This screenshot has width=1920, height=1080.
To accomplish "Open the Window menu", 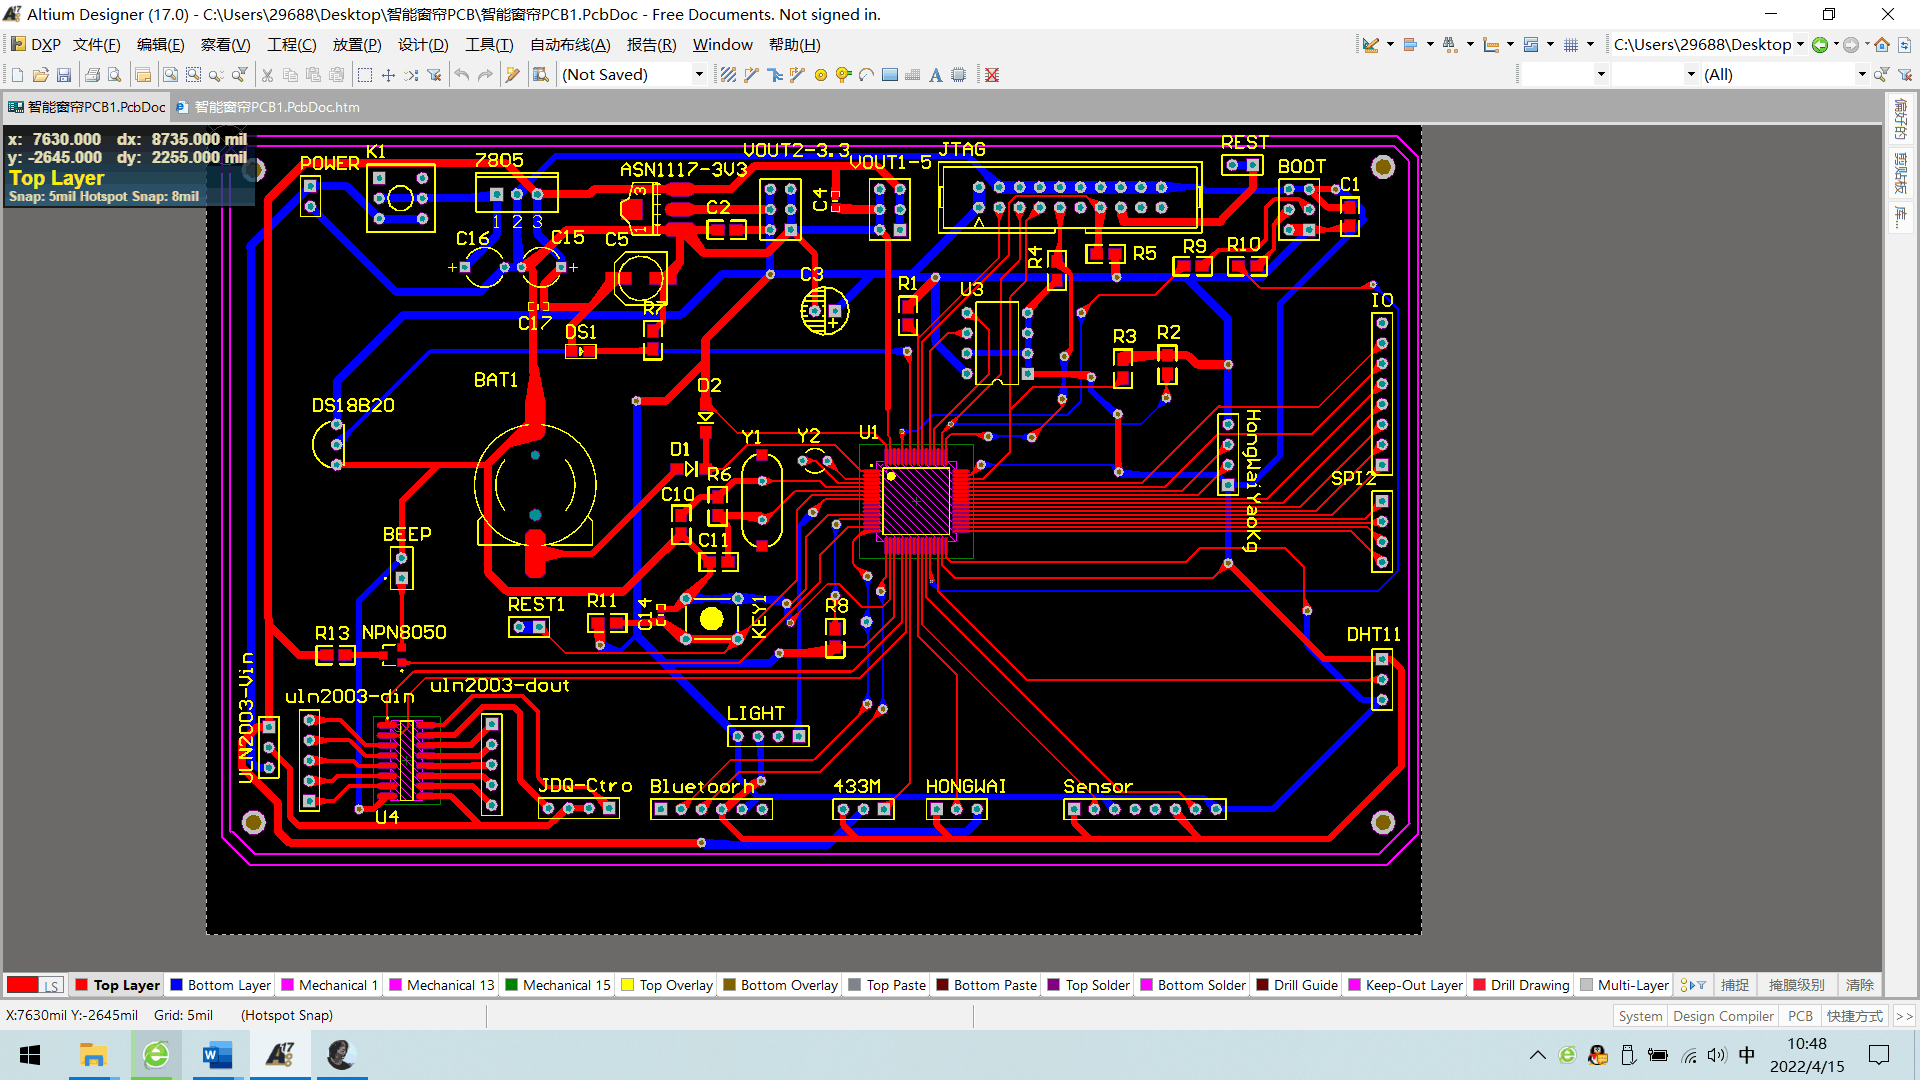I will (722, 44).
